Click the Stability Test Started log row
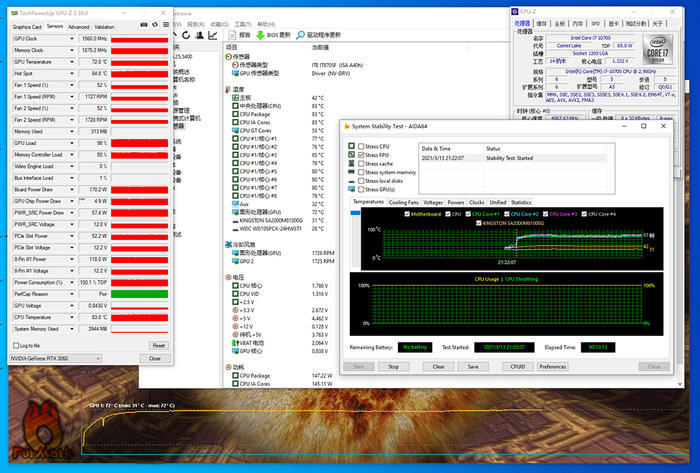The width and height of the screenshot is (700, 473). (513, 158)
